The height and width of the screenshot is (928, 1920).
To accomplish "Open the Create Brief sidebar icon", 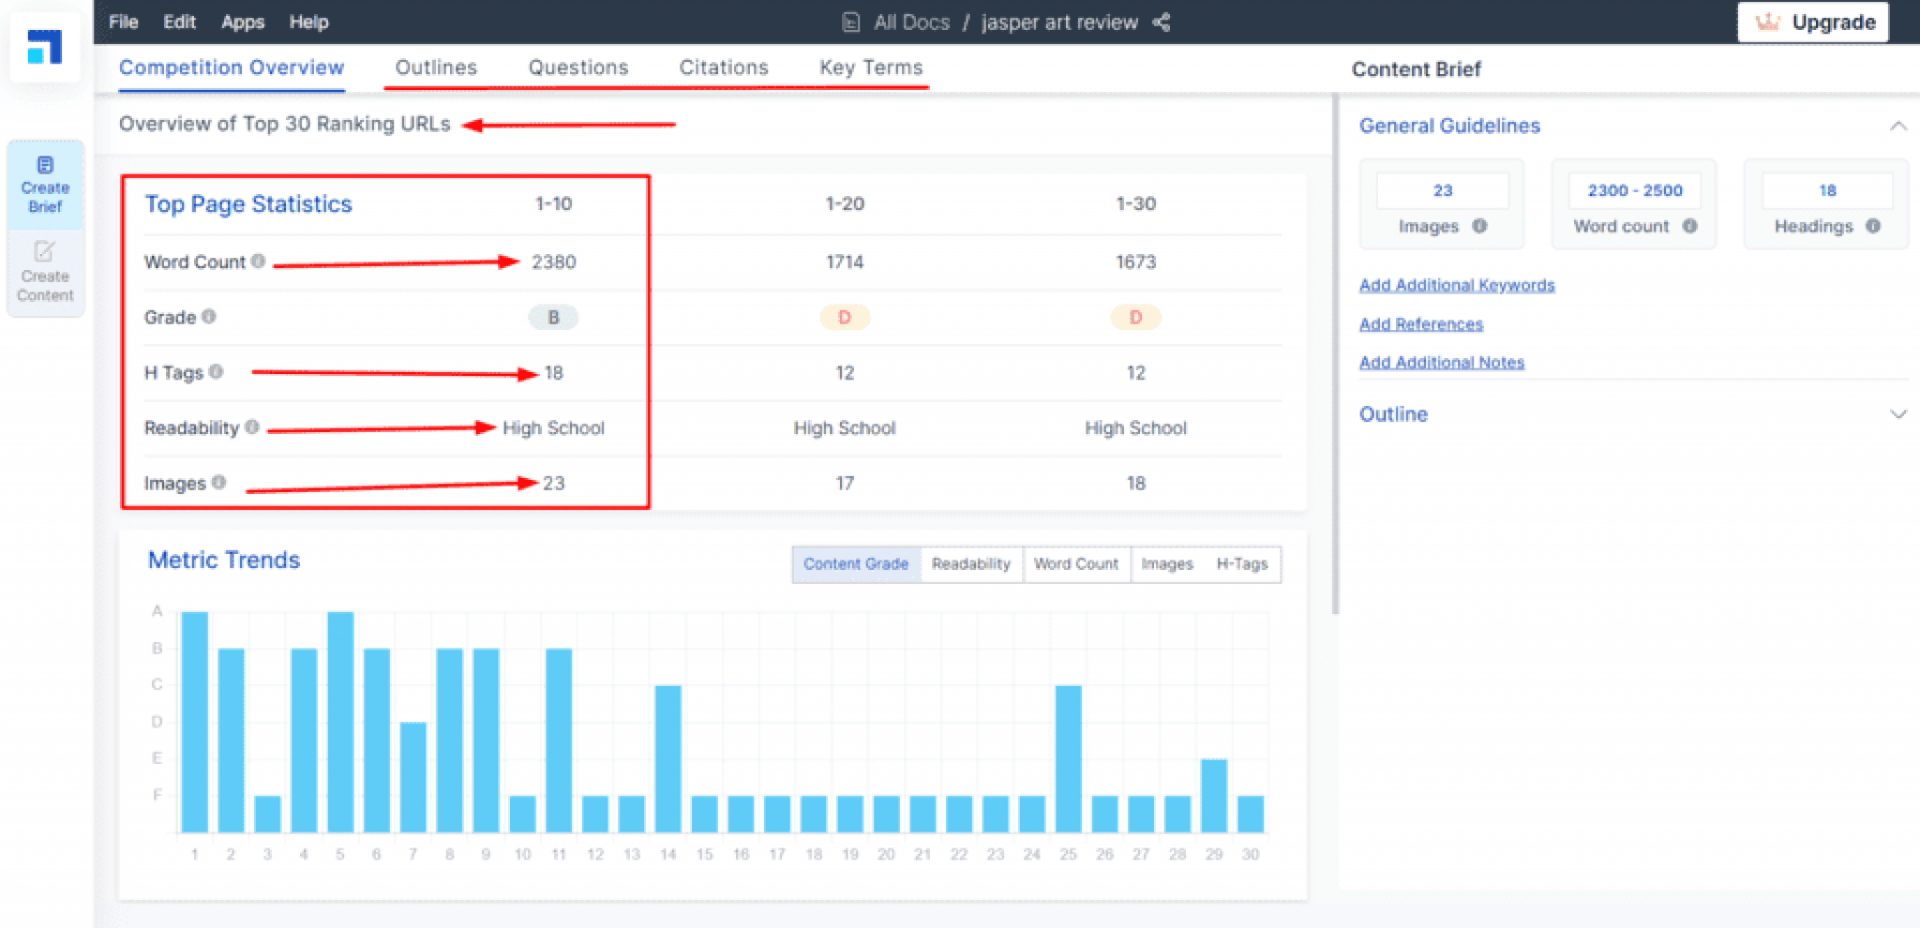I will (x=45, y=185).
